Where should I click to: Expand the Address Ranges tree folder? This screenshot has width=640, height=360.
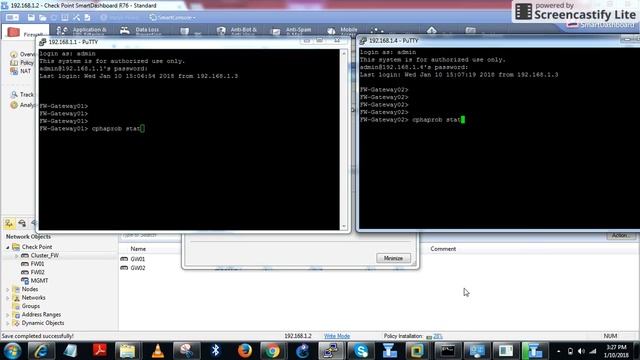[x=7, y=315]
